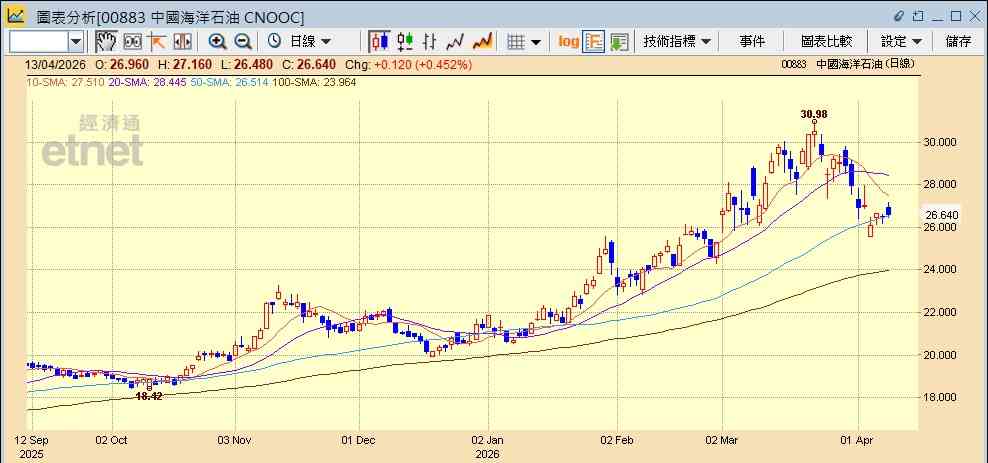The height and width of the screenshot is (463, 988).
Task: Open the 設定 settings dropdown
Action: [901, 42]
